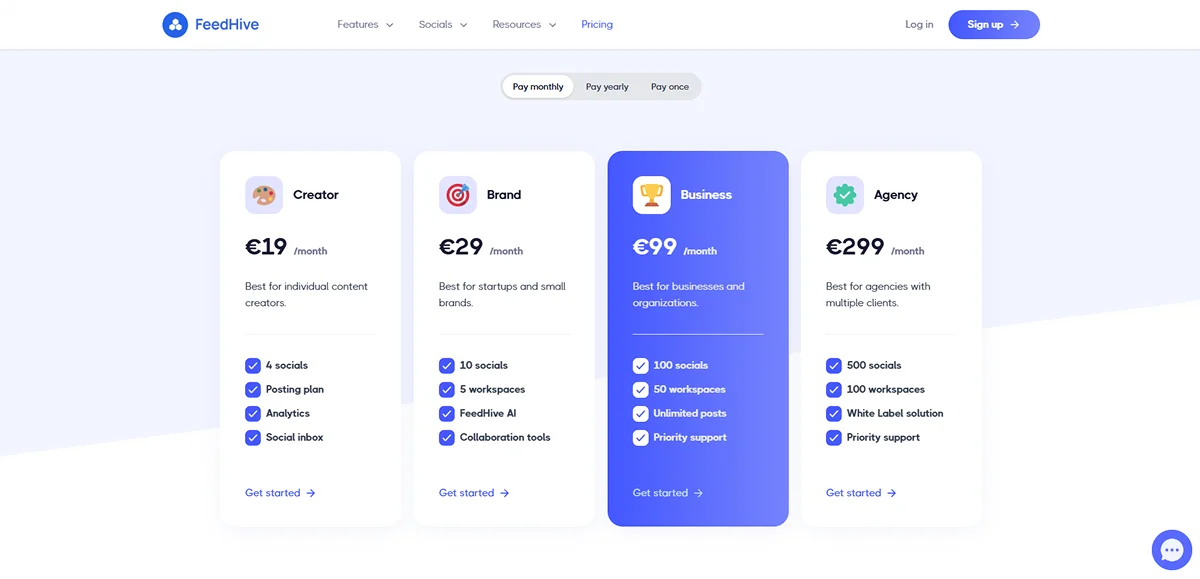
Task: Select Pricing in the navigation bar
Action: pyautogui.click(x=596, y=24)
